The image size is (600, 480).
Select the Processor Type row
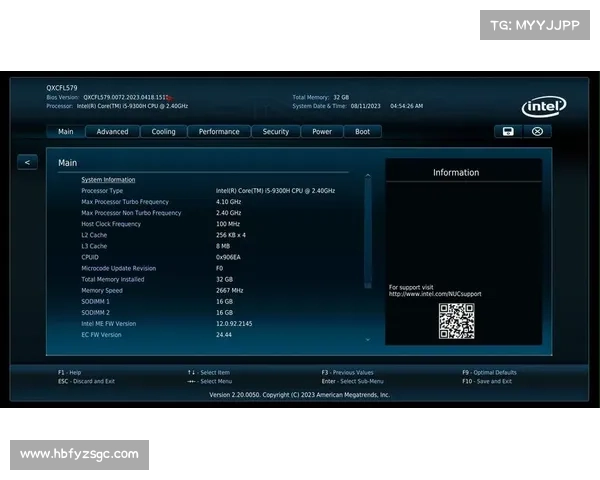[x=208, y=191]
